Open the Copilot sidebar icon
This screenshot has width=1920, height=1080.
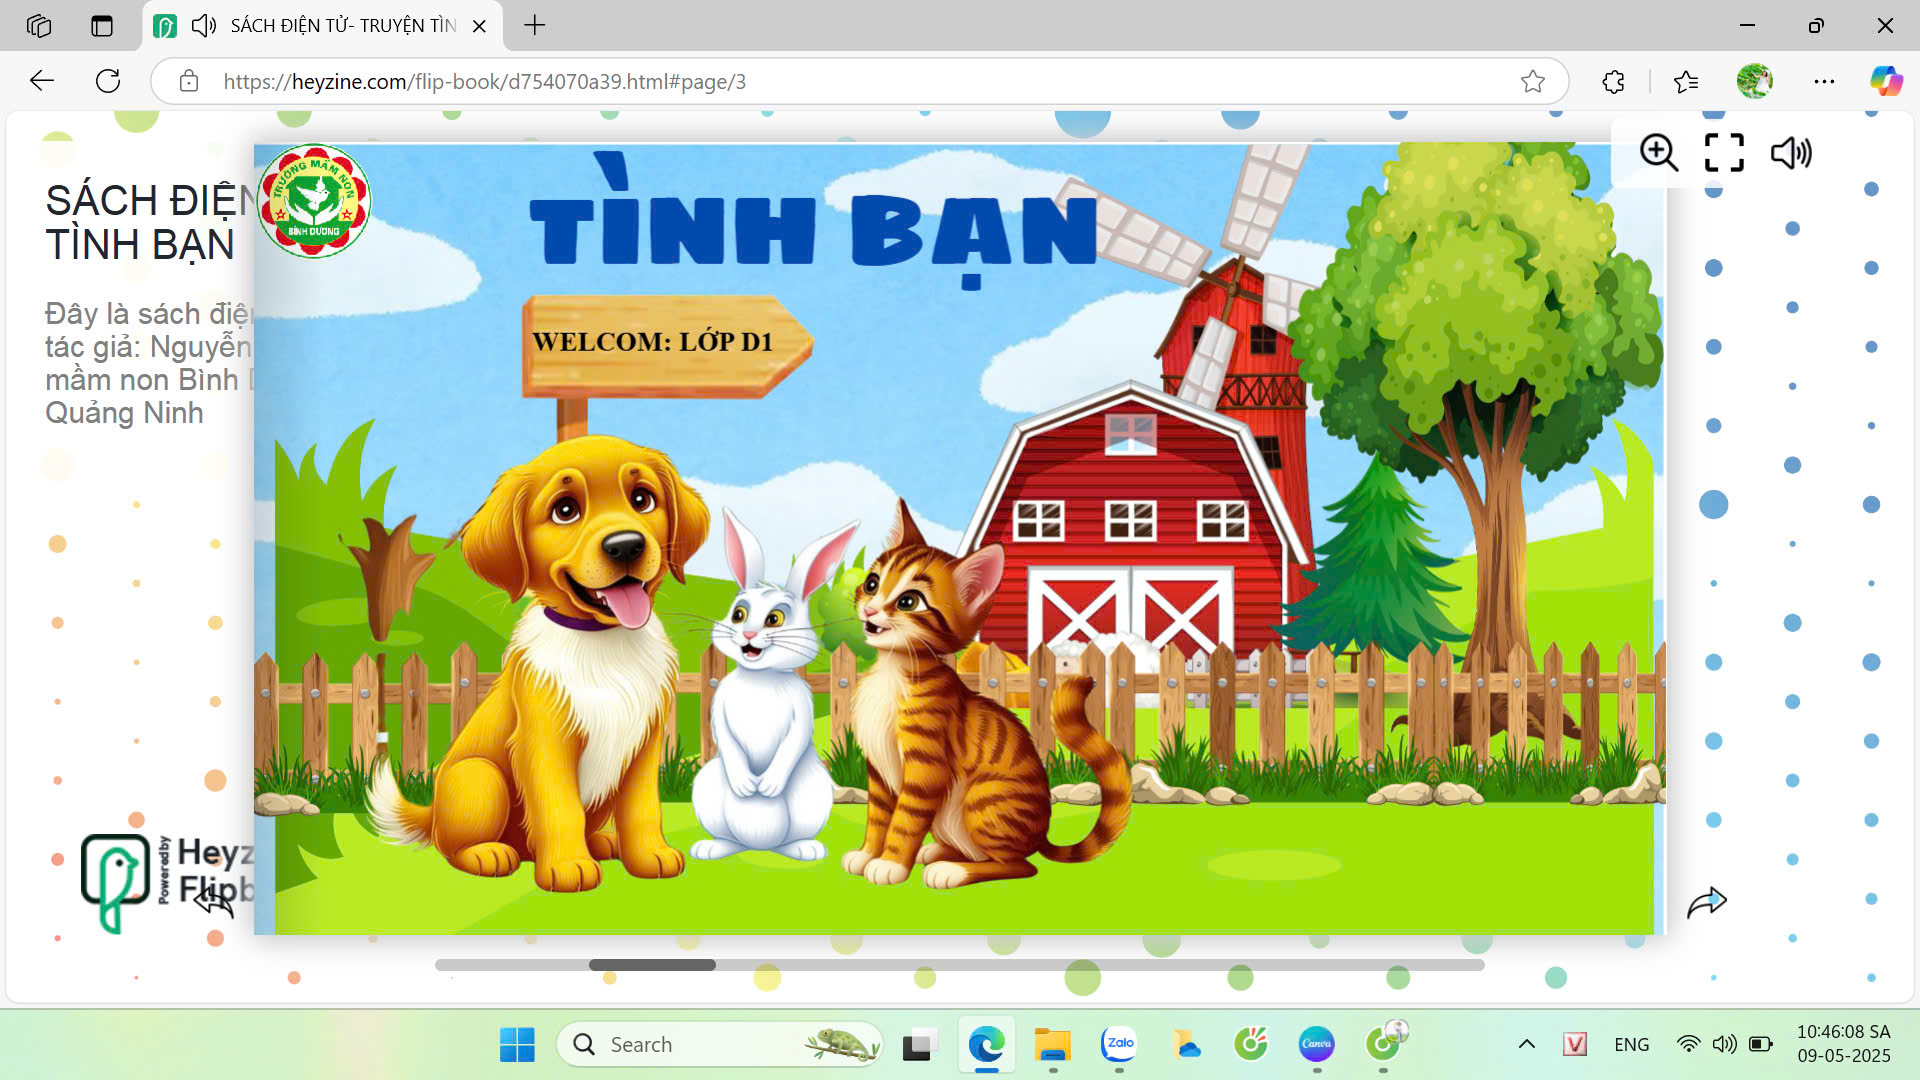pos(1886,82)
